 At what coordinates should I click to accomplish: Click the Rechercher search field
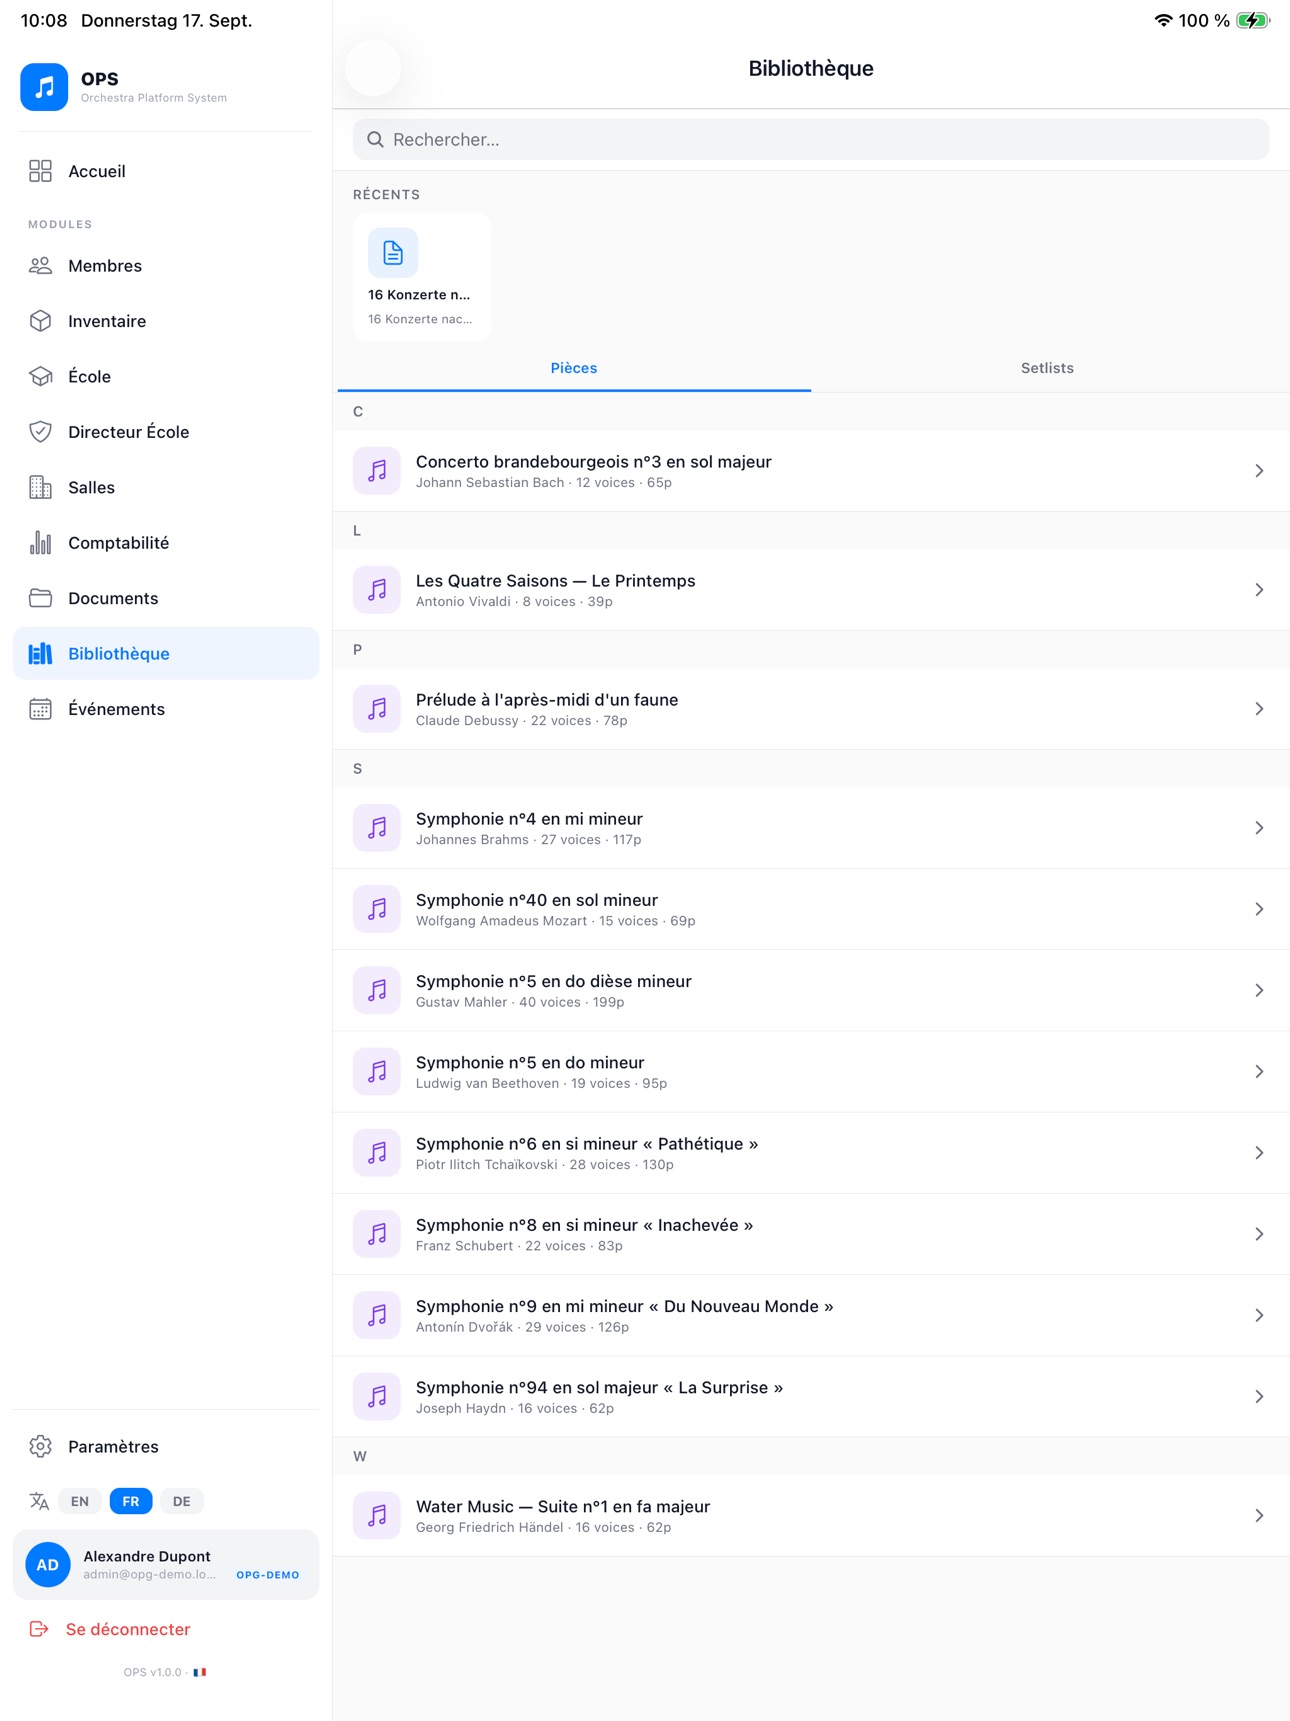811,140
